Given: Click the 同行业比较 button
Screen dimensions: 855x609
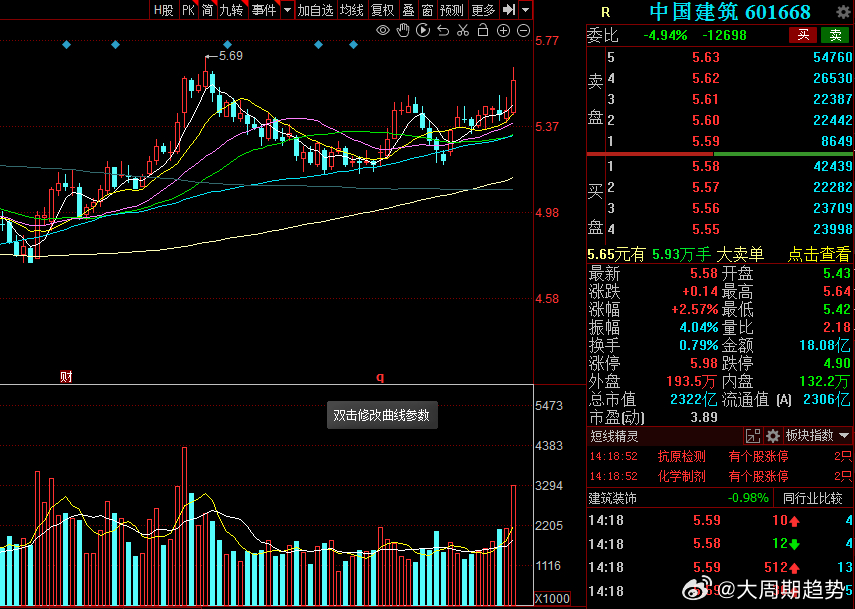Looking at the screenshot, I should click(x=812, y=497).
